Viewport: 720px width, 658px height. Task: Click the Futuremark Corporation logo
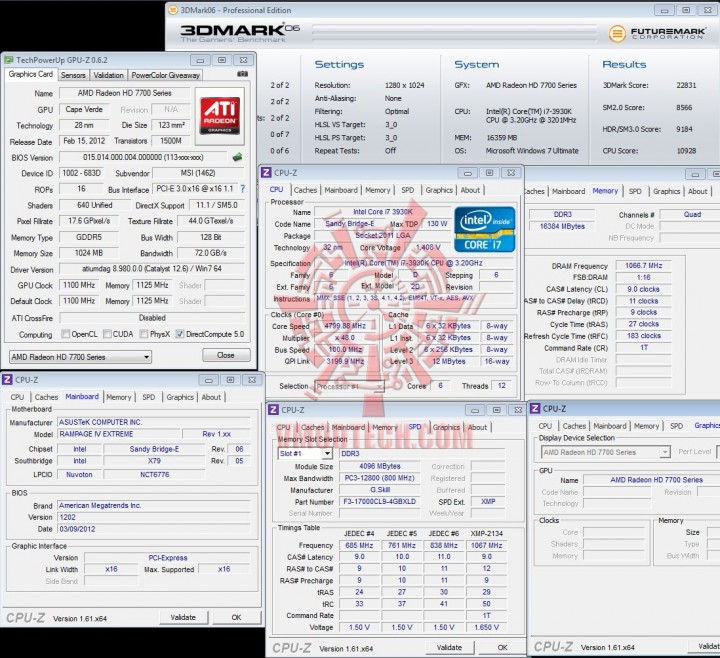[657, 33]
